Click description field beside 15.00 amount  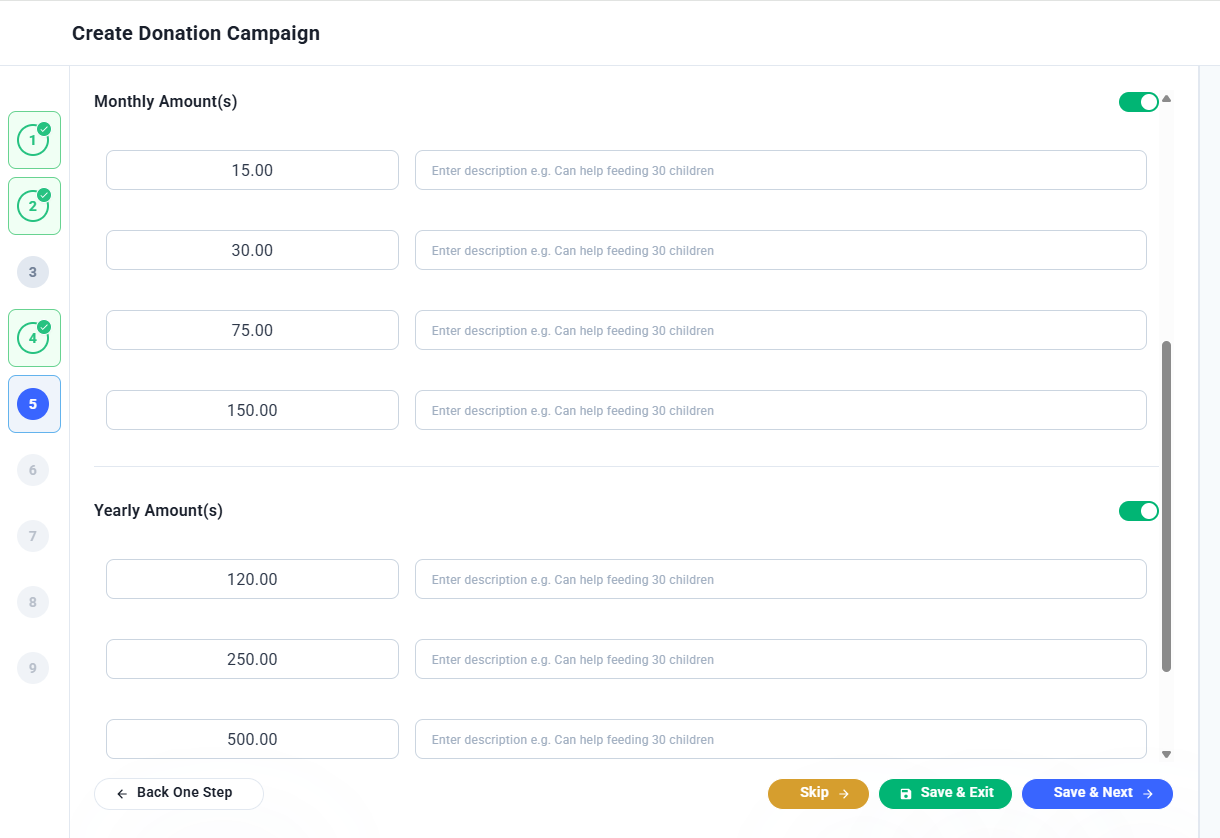click(x=781, y=170)
